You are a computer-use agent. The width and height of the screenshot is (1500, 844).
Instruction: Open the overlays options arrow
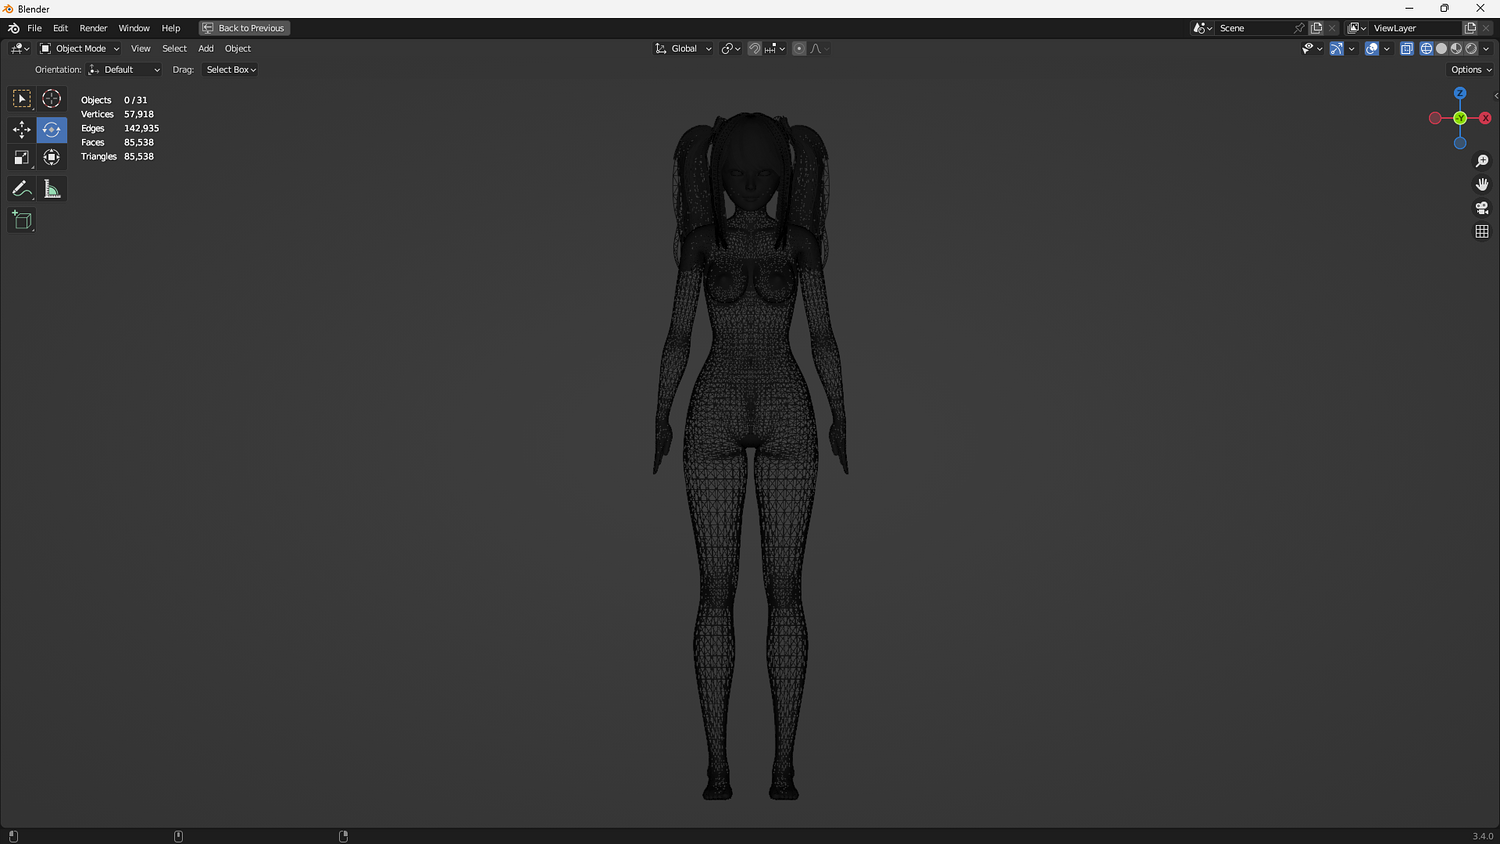pyautogui.click(x=1386, y=48)
